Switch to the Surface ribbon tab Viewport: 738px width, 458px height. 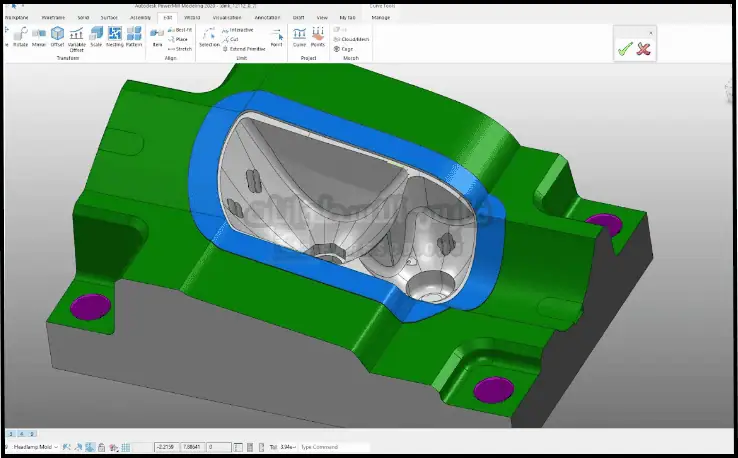click(x=110, y=18)
